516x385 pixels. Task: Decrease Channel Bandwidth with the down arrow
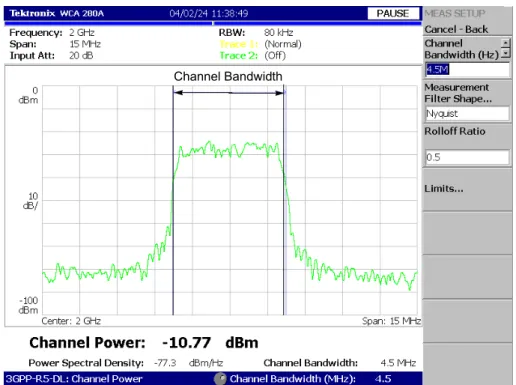(506, 53)
